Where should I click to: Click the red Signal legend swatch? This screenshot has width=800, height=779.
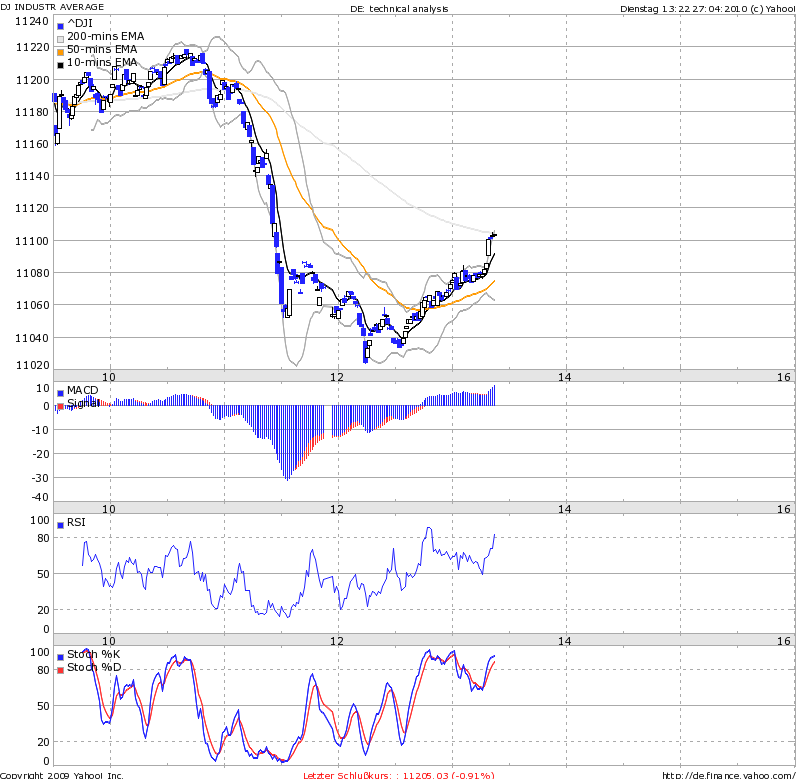point(60,406)
